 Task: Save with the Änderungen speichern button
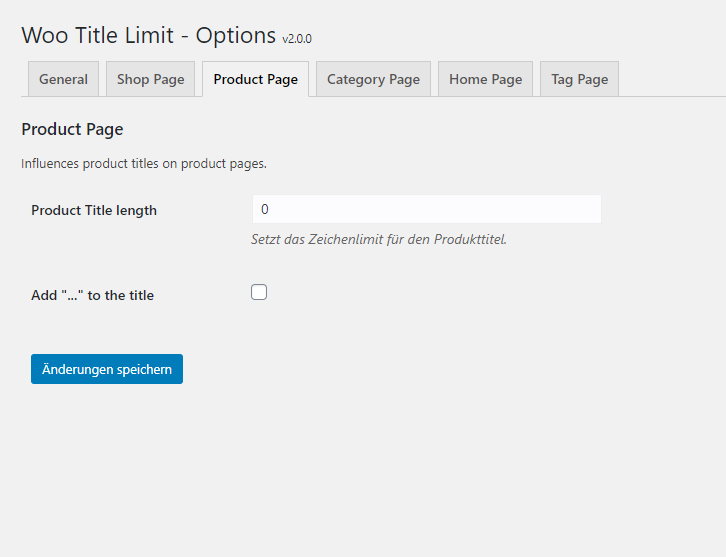point(107,369)
